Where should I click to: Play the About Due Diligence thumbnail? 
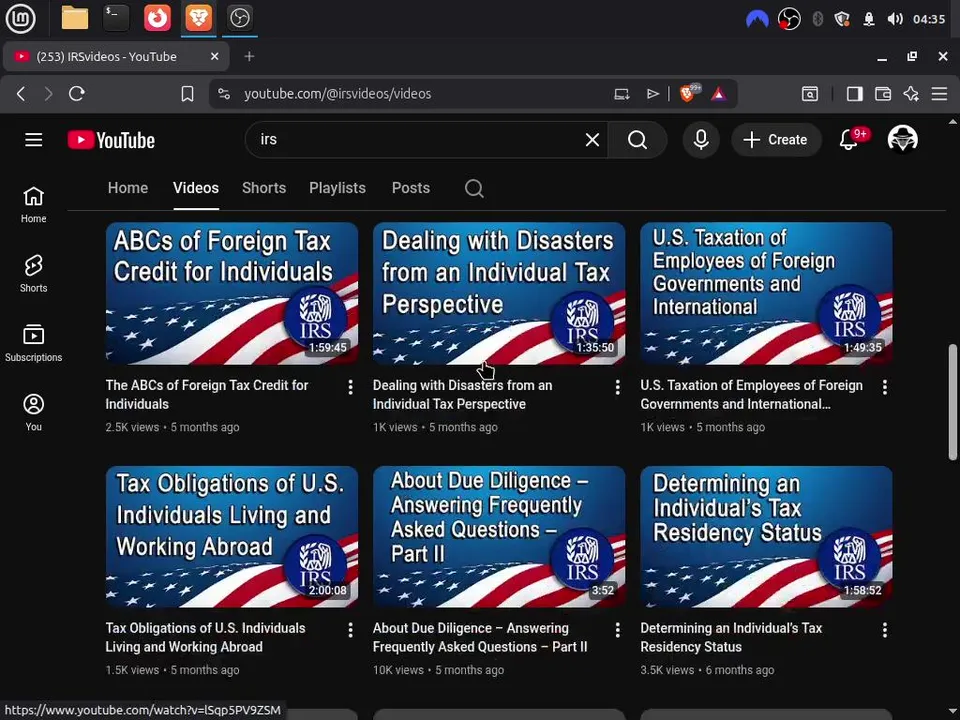[499, 537]
